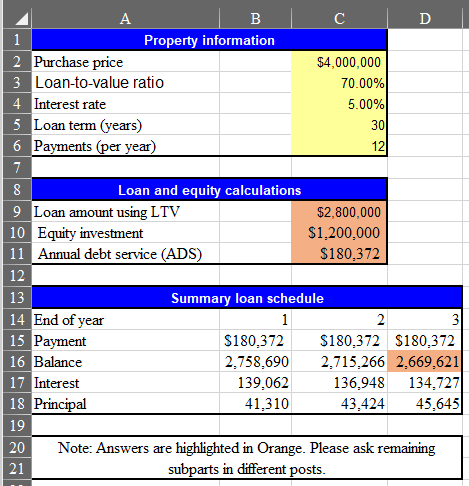Image resolution: width=469 pixels, height=486 pixels.
Task: Select row 19 header
Action: click(x=17, y=425)
